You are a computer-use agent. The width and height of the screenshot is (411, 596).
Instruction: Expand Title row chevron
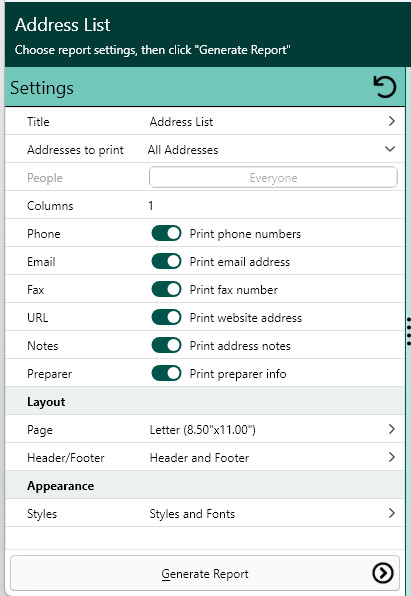(x=392, y=121)
